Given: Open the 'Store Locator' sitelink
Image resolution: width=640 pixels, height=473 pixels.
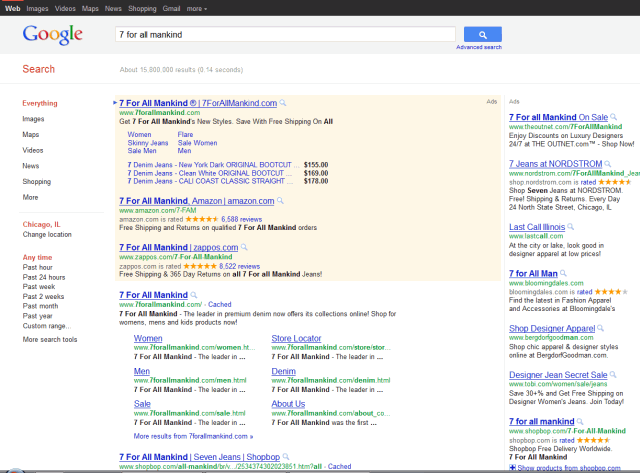Looking at the screenshot, I should (296, 338).
